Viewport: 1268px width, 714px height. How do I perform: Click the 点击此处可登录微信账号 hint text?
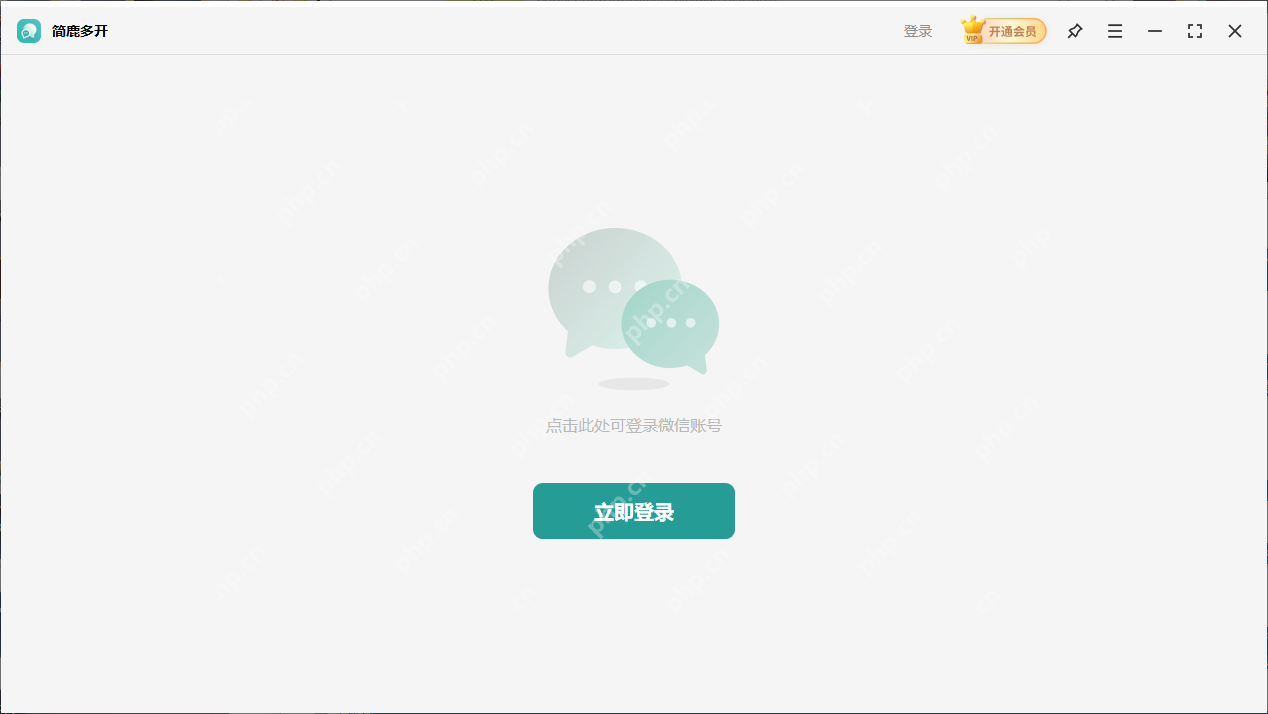tap(633, 426)
